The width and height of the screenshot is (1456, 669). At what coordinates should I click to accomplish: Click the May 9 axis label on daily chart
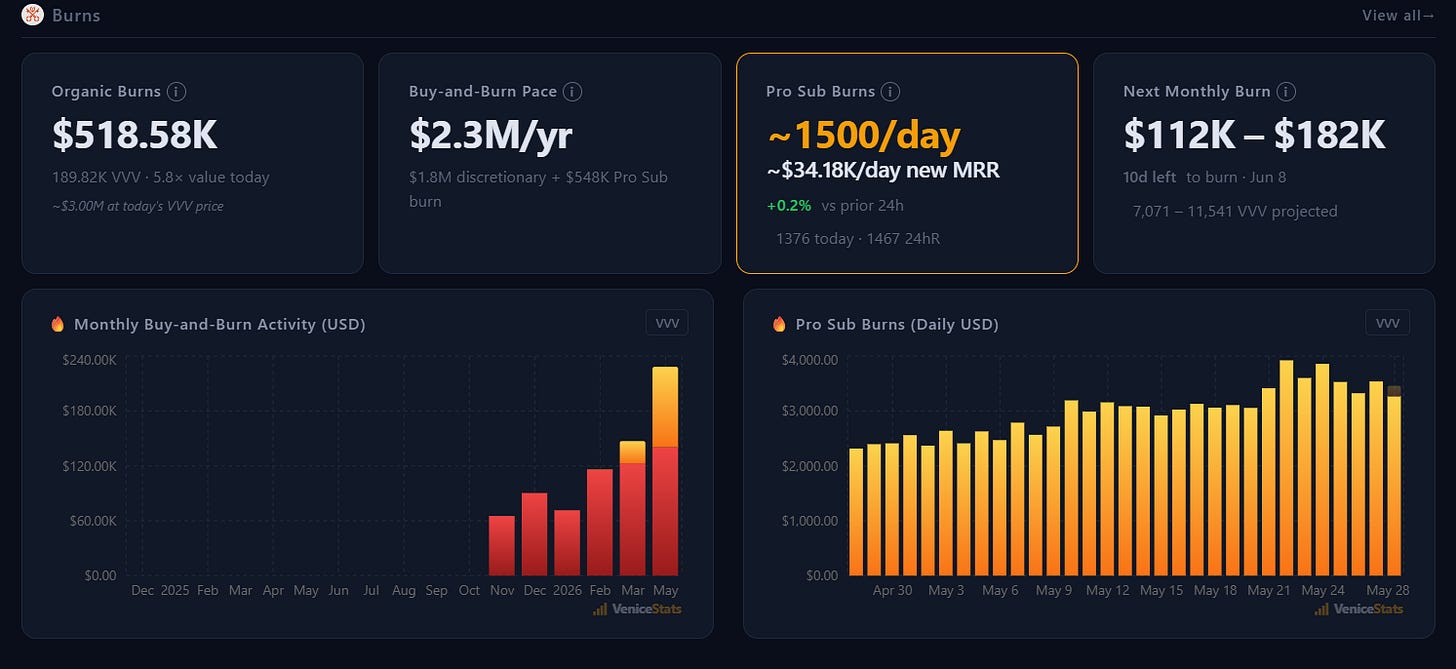1053,590
